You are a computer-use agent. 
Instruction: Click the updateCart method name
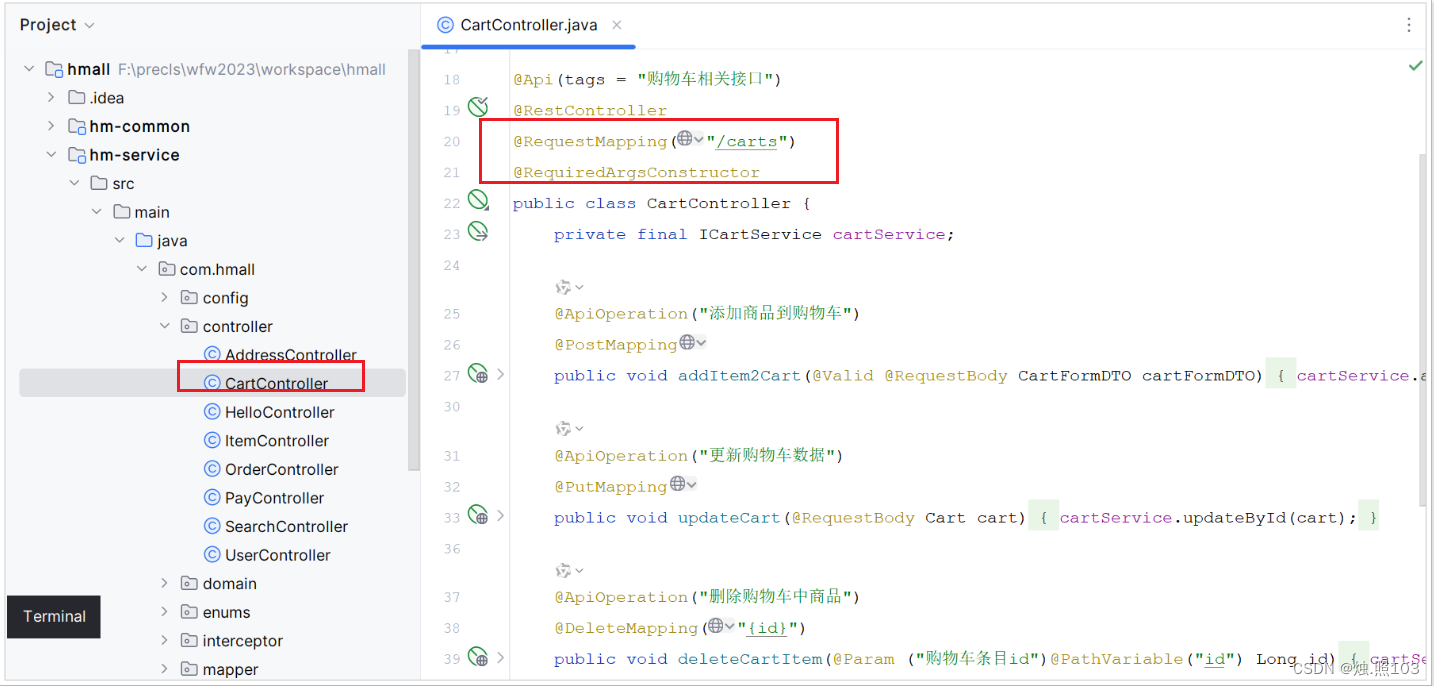[729, 518]
